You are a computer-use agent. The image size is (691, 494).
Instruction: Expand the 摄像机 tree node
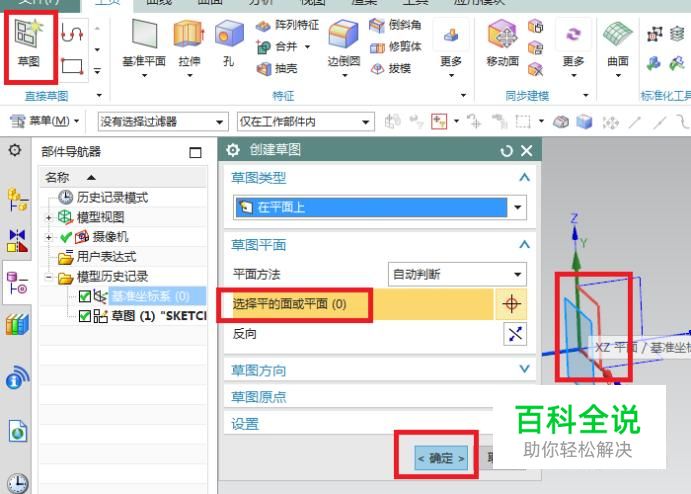pos(49,237)
